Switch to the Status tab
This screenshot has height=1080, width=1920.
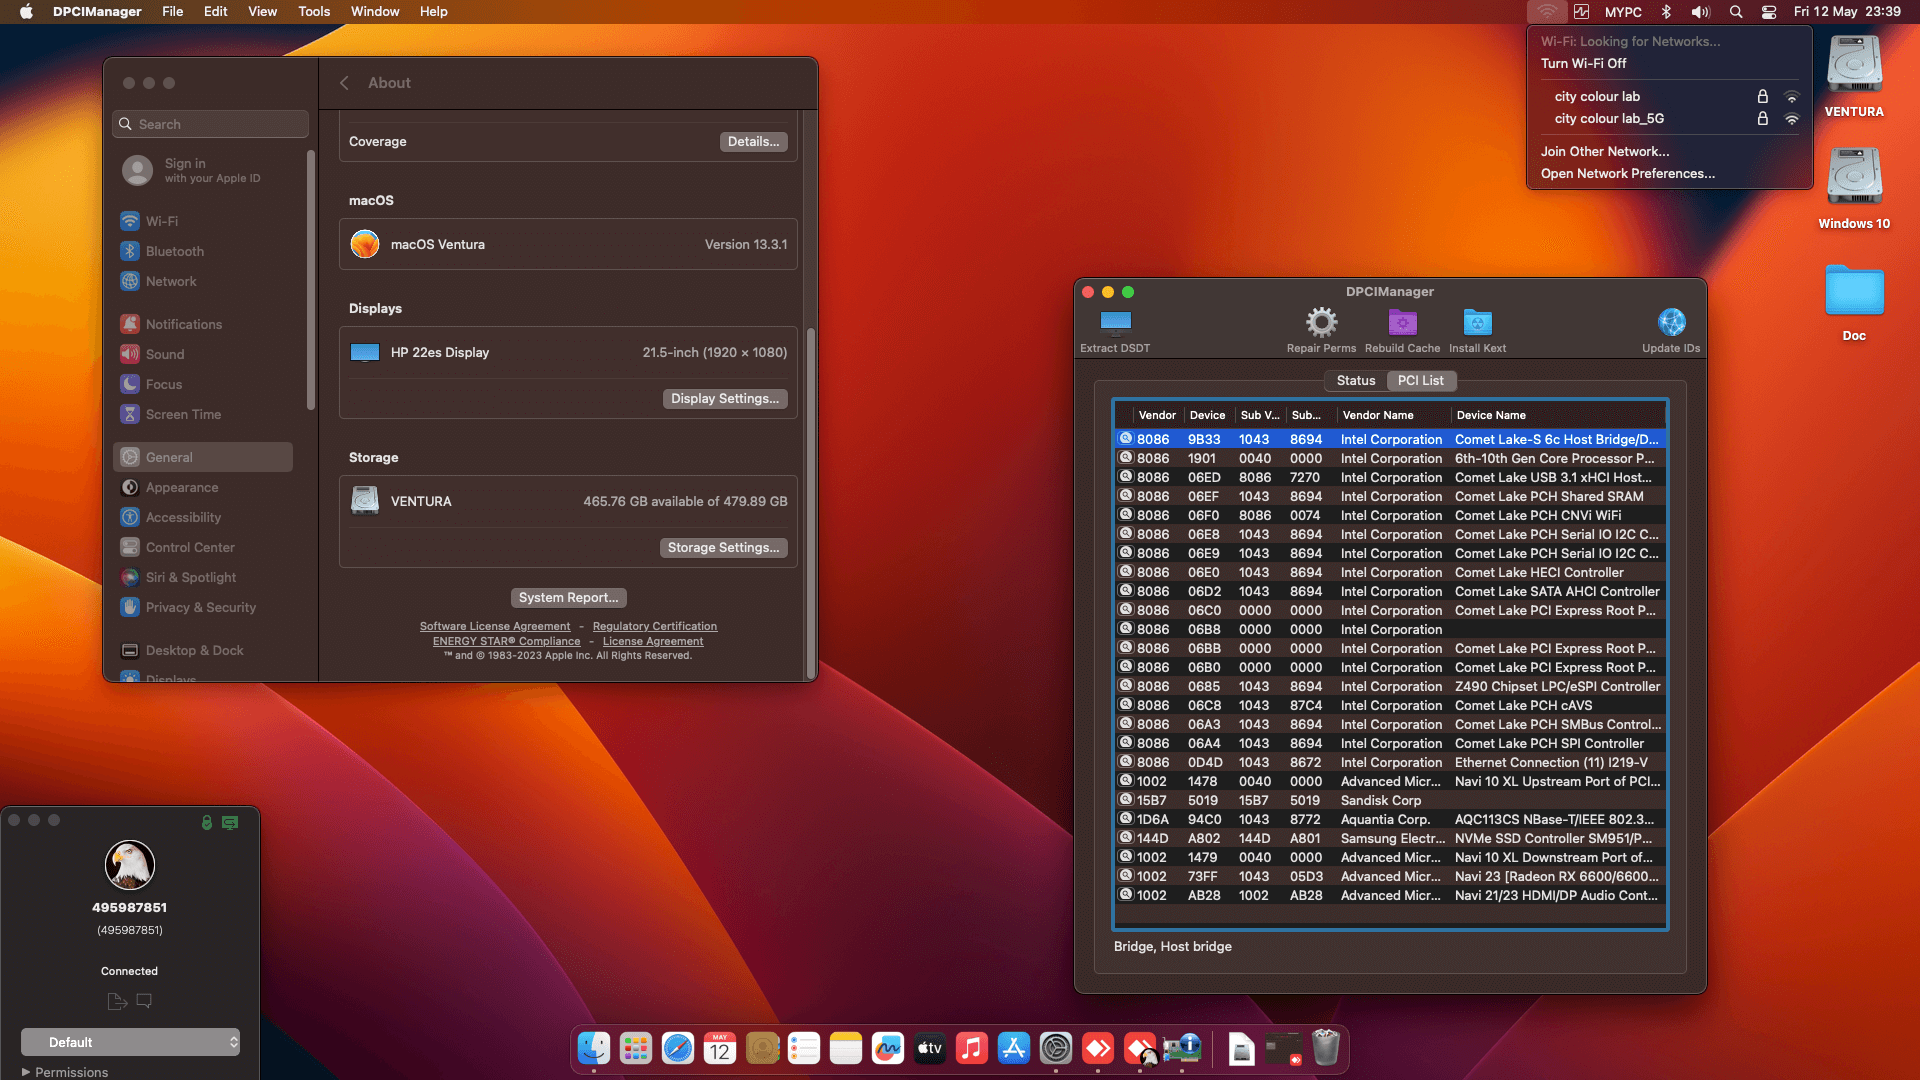click(1356, 380)
